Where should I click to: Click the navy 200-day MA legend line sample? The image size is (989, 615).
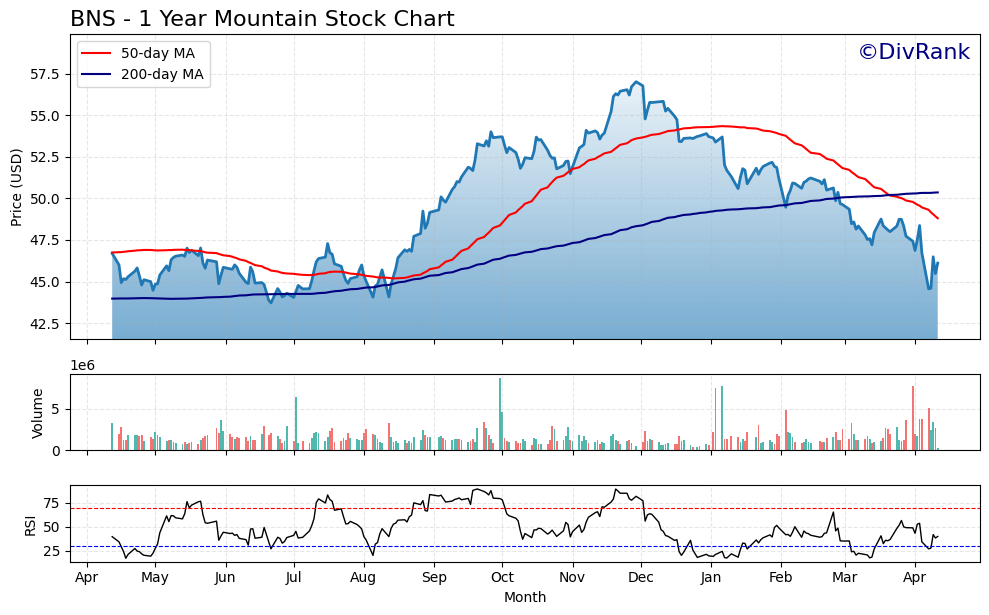pos(97,74)
